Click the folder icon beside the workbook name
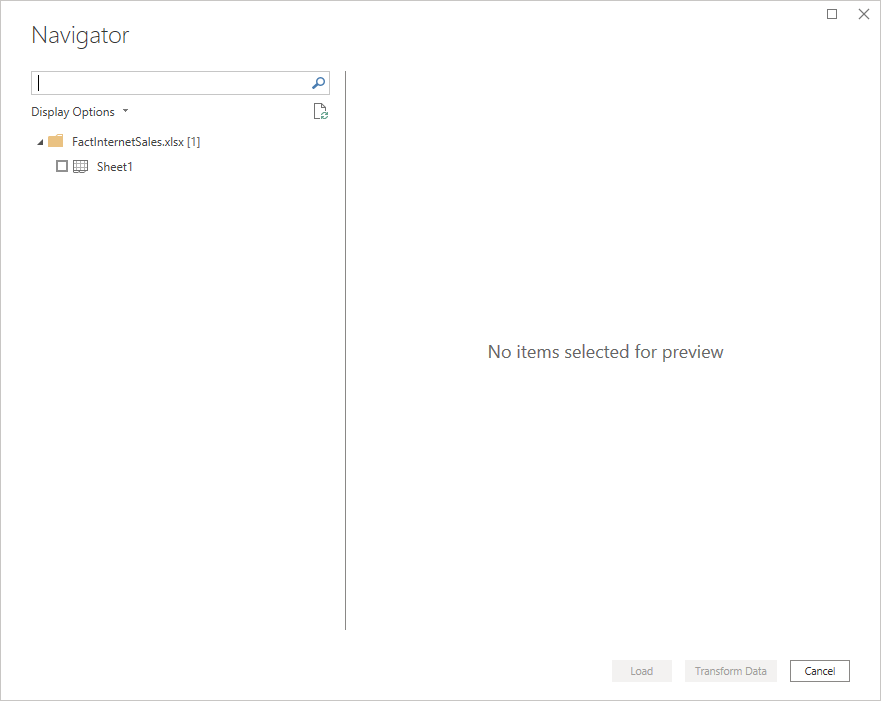 (55, 140)
